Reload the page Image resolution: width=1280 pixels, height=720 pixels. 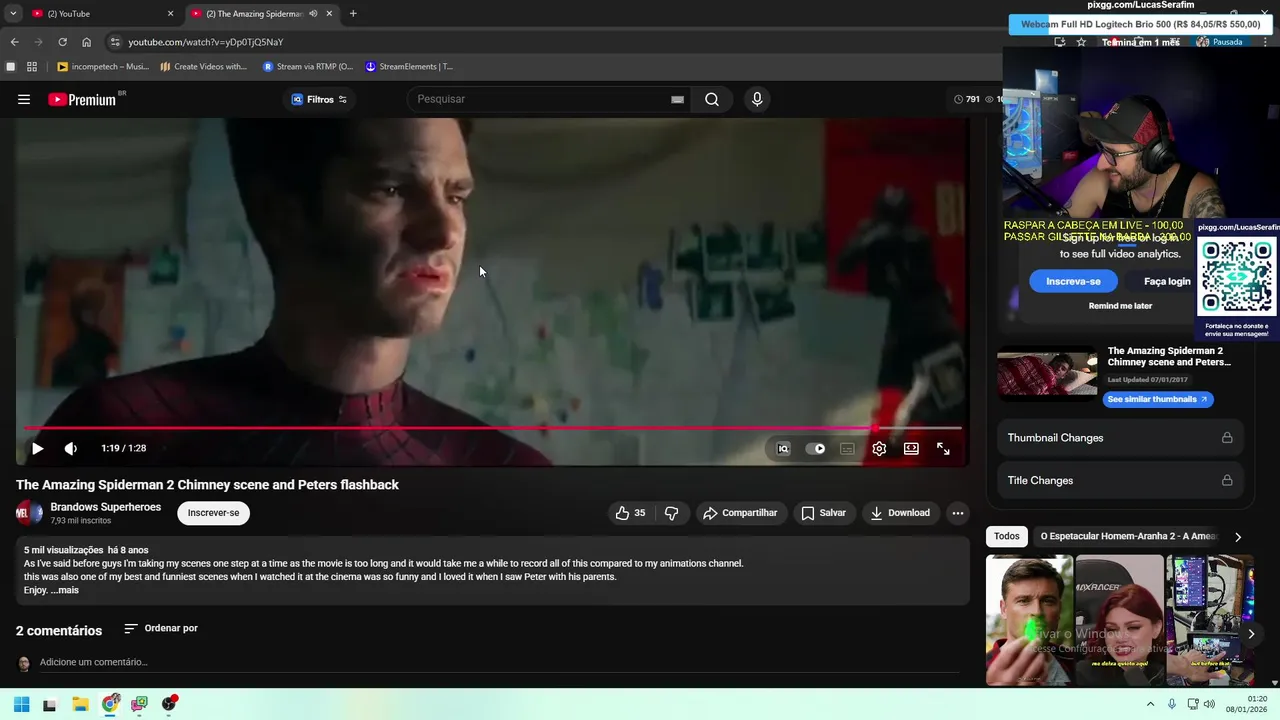click(62, 42)
